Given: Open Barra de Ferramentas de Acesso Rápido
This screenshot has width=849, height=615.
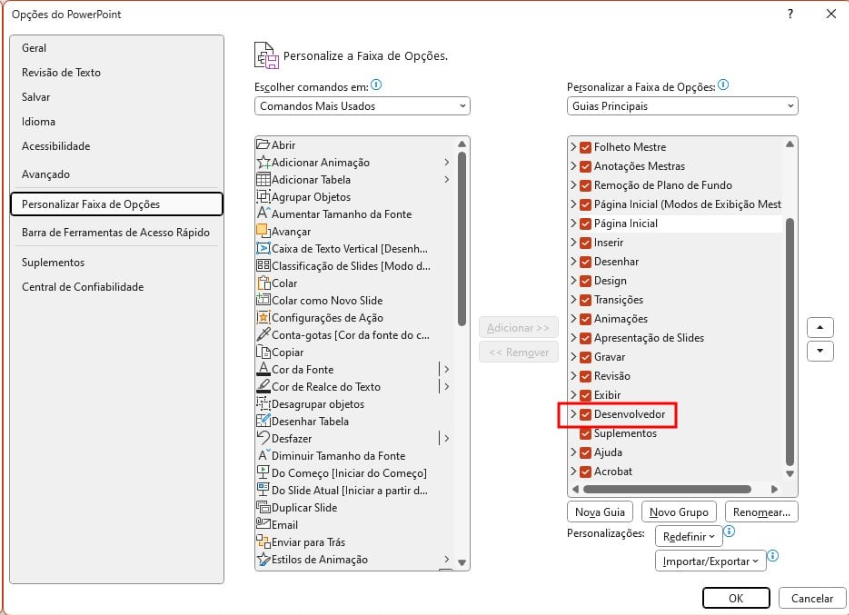Looking at the screenshot, I should [x=116, y=232].
